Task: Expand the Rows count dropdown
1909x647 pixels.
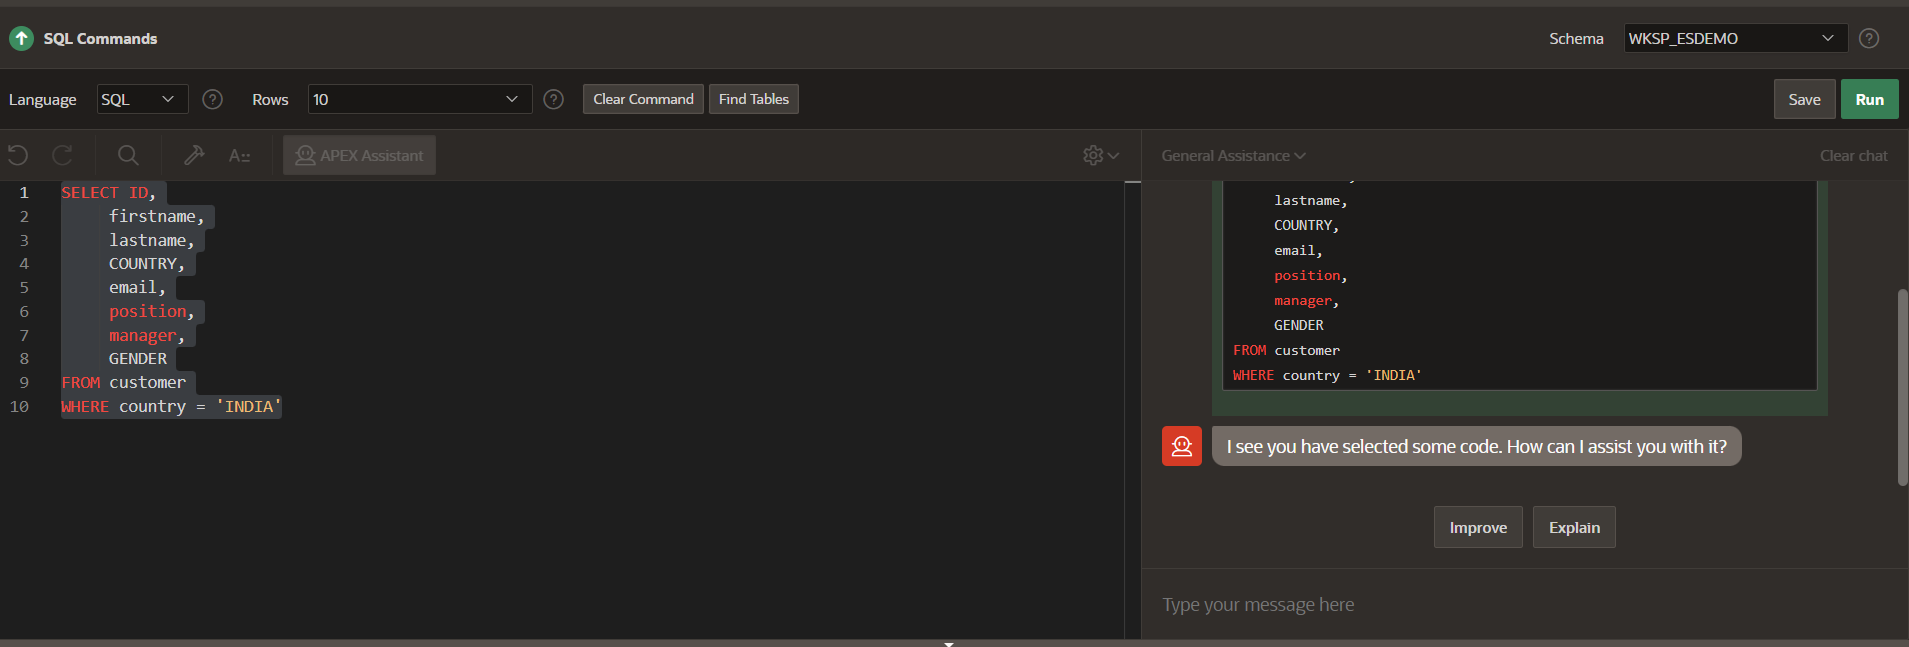Action: coord(419,99)
